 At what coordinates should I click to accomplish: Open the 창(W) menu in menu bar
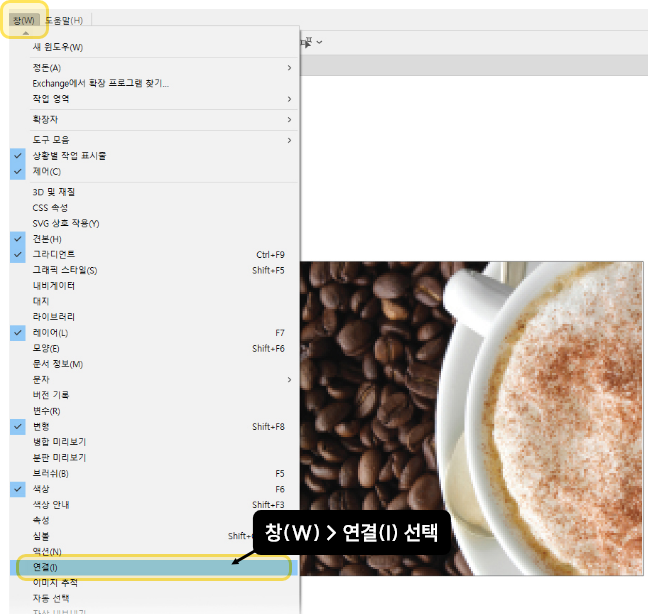[24, 20]
